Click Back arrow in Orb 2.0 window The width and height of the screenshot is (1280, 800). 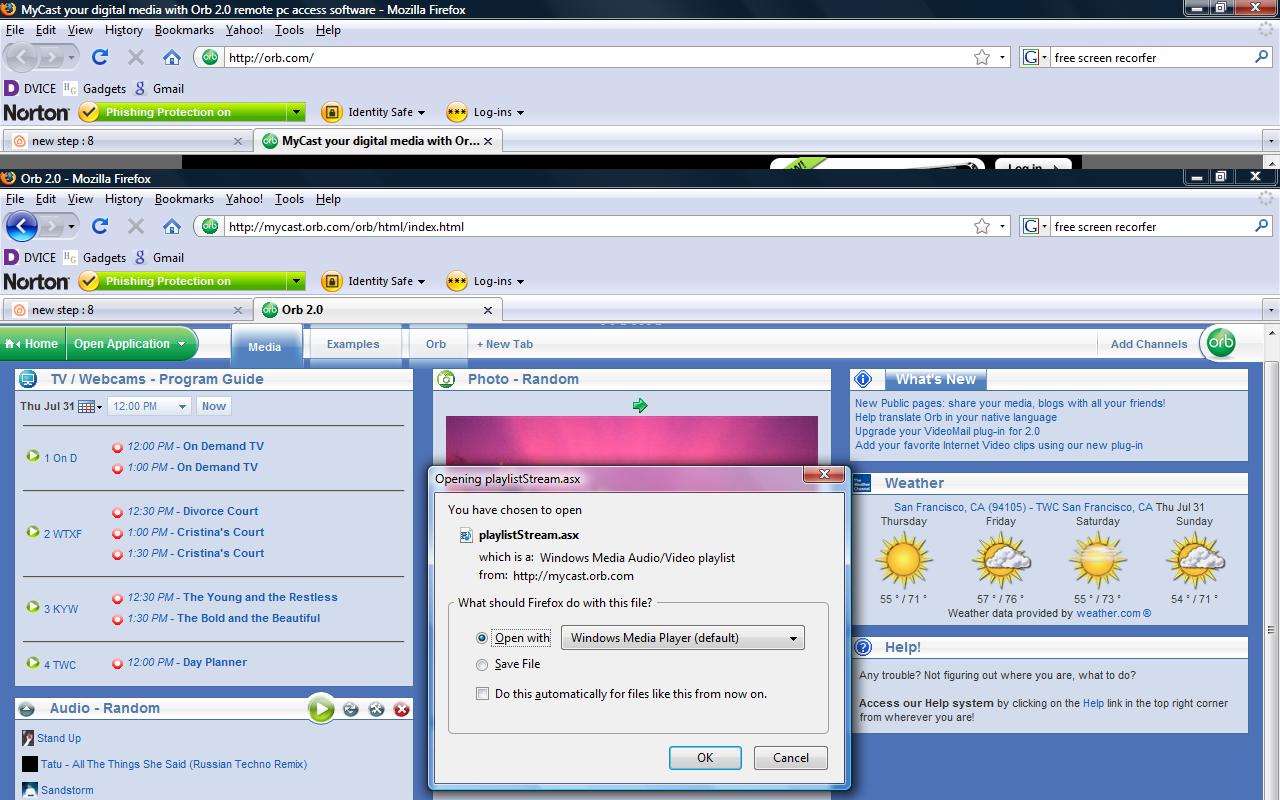(x=22, y=226)
